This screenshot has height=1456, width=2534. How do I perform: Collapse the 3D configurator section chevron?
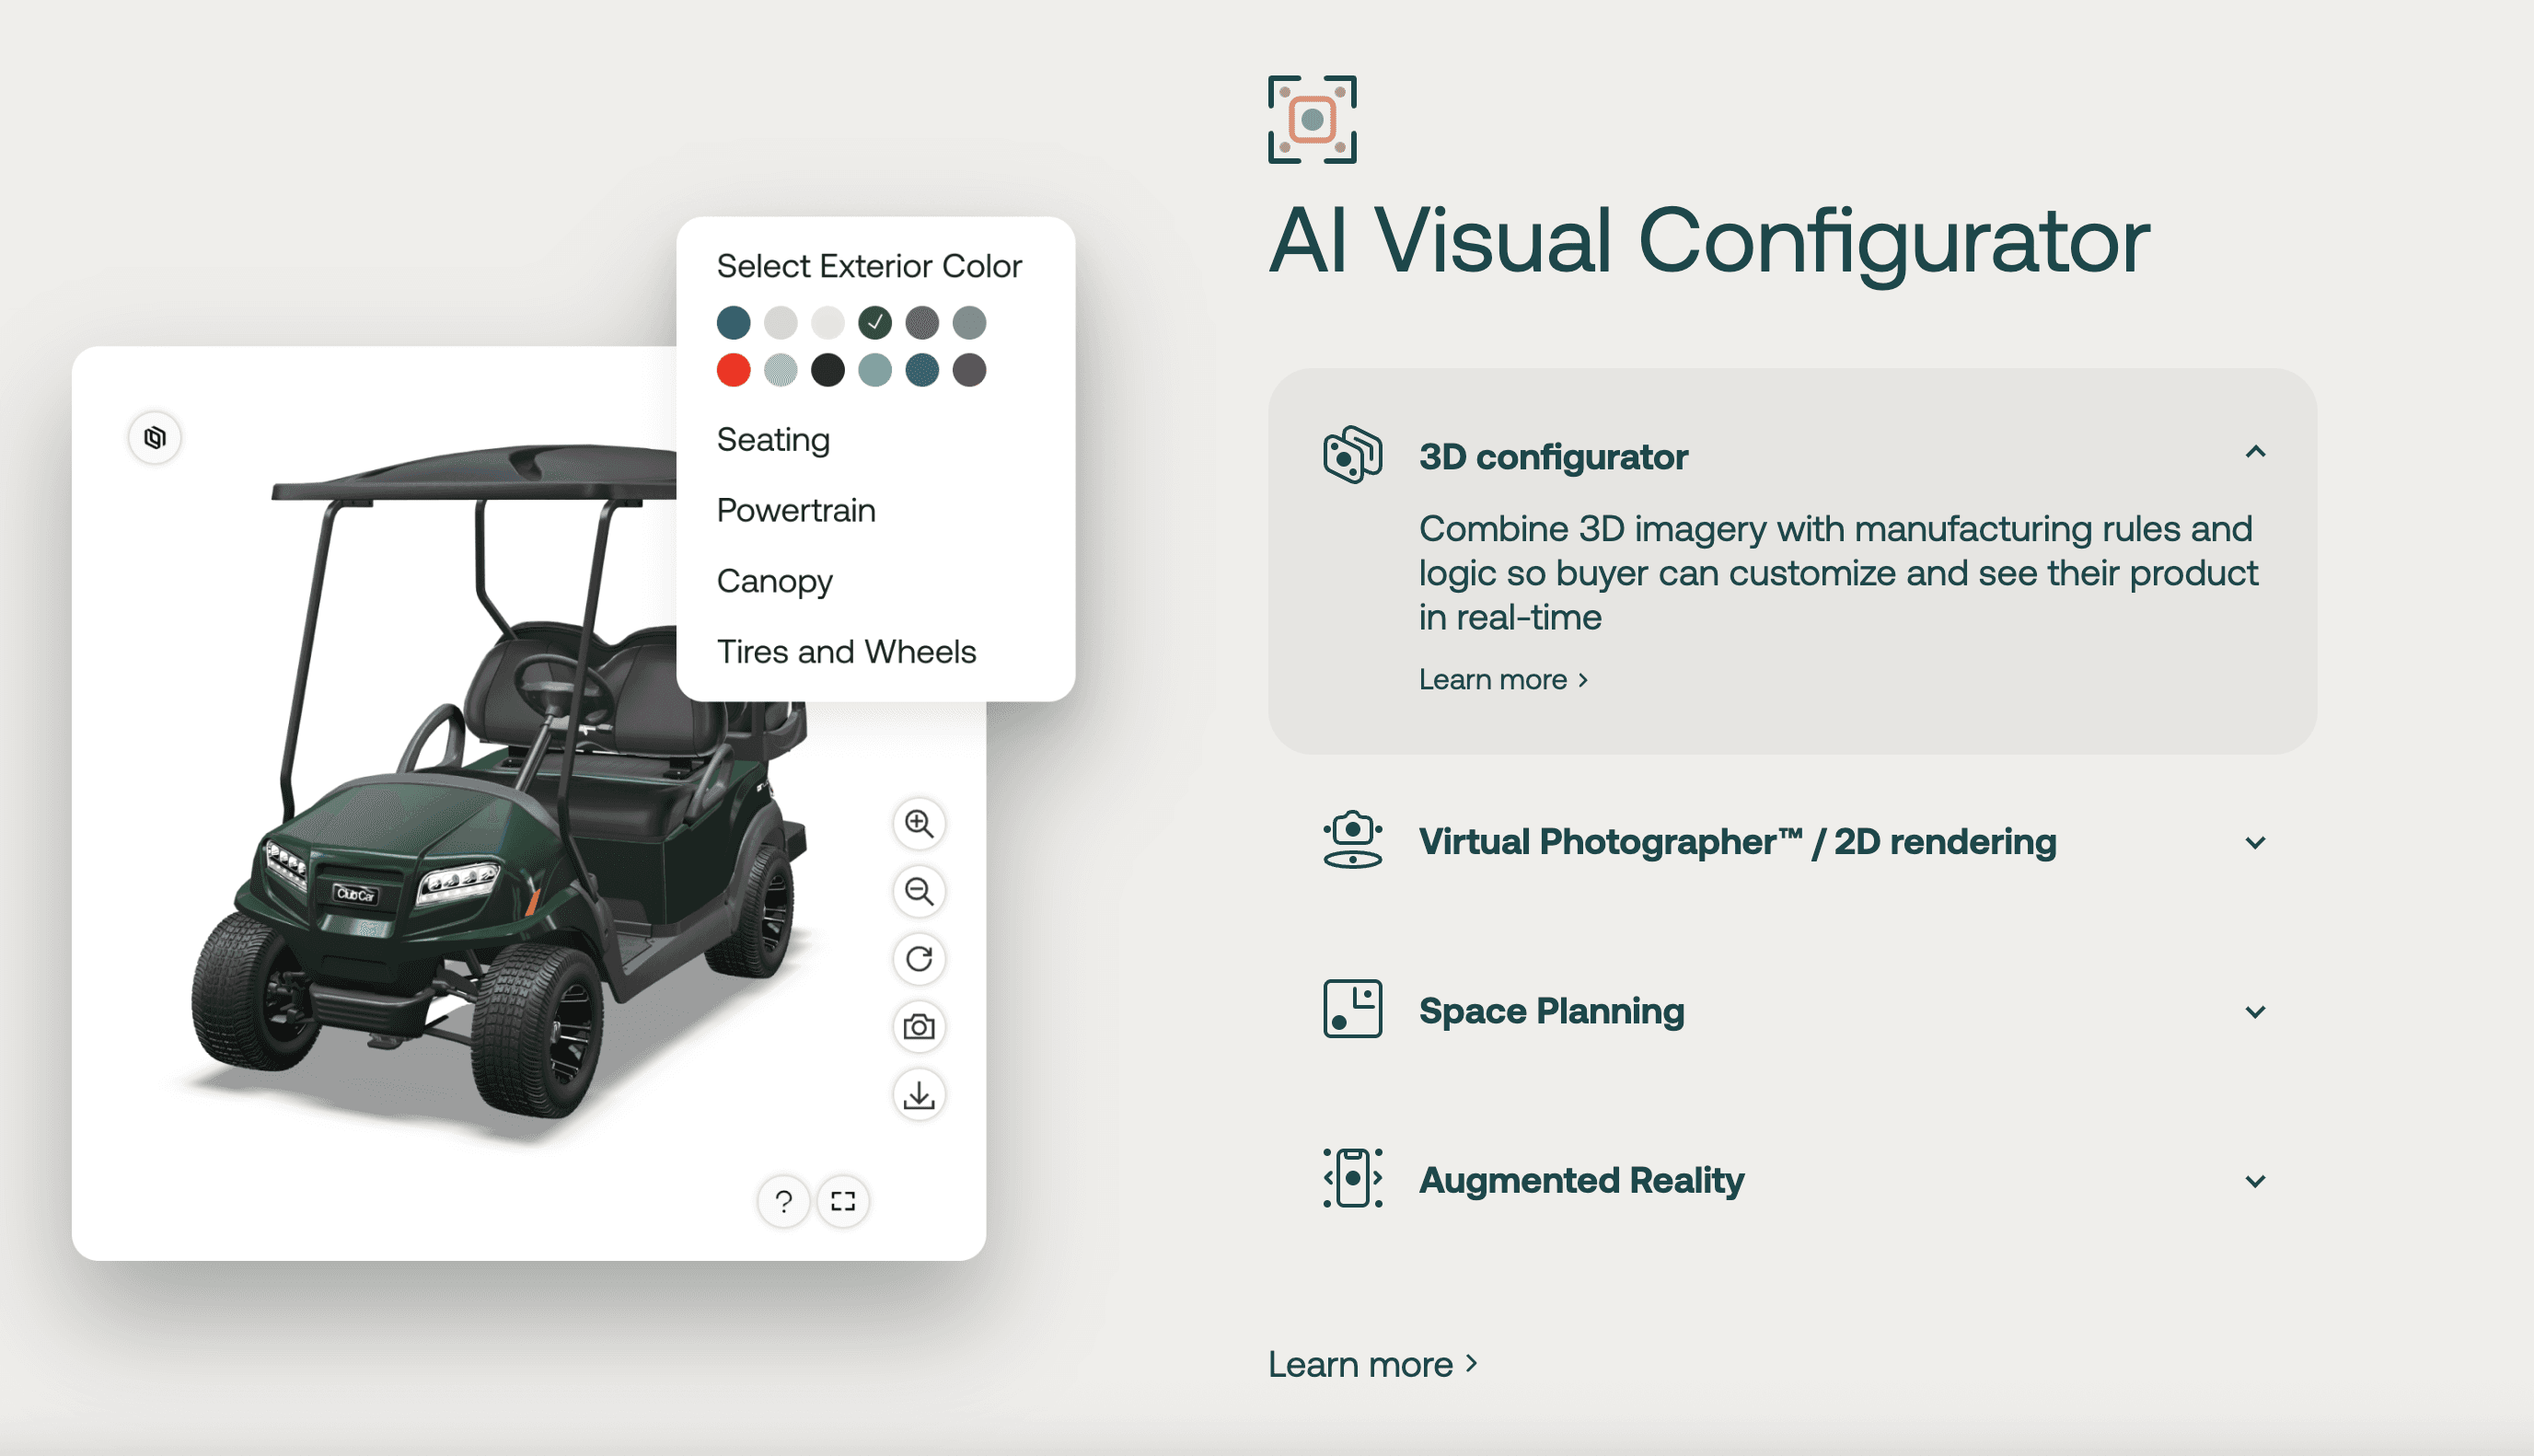2255,452
